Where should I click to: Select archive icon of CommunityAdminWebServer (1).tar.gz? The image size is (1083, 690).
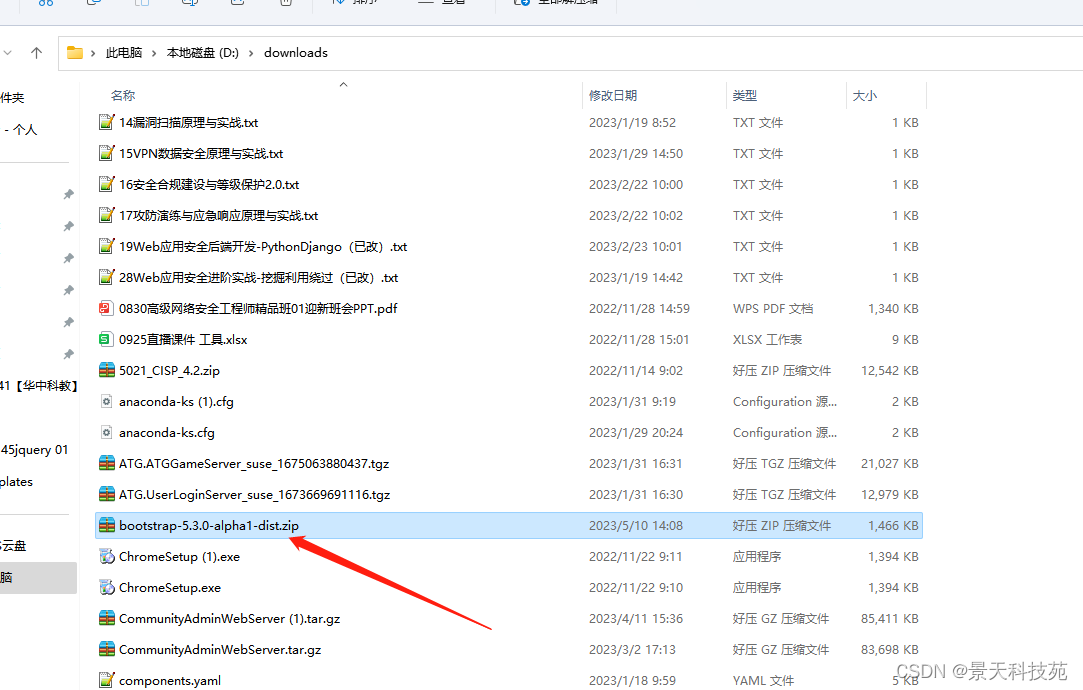[x=106, y=618]
